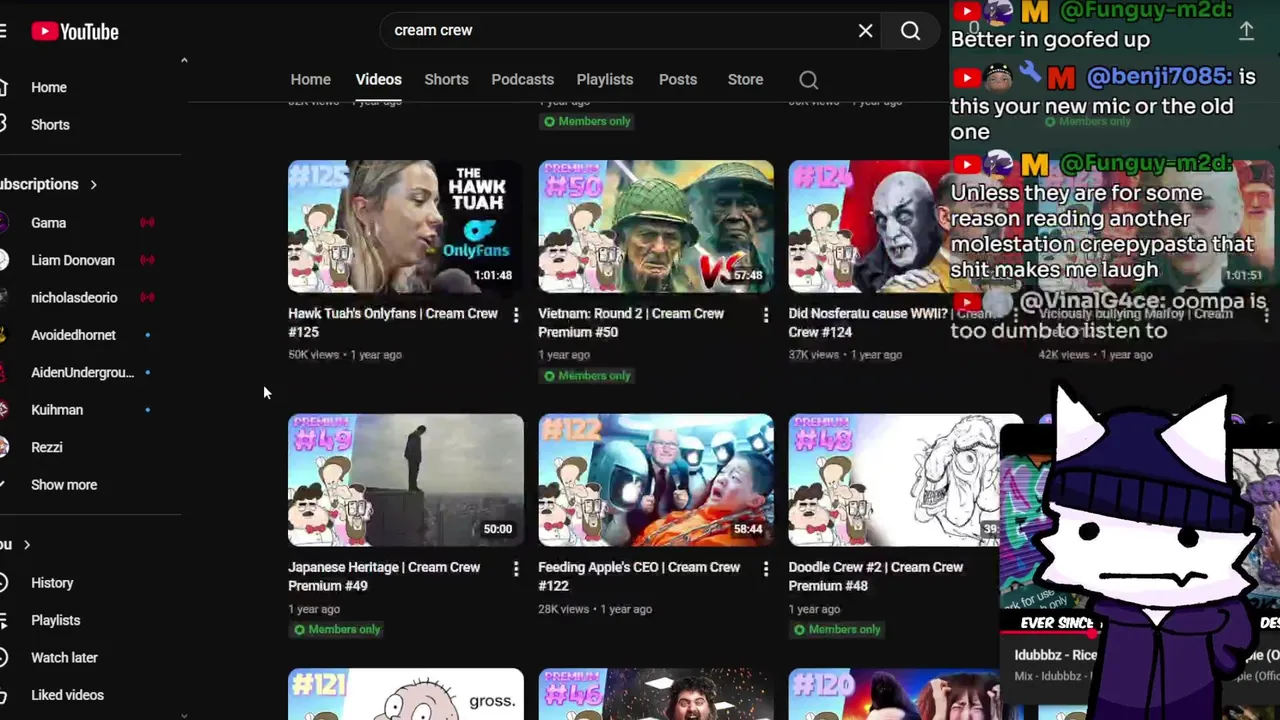This screenshot has height=720, width=1280.
Task: Open the Podcasts tab
Action: (522, 79)
